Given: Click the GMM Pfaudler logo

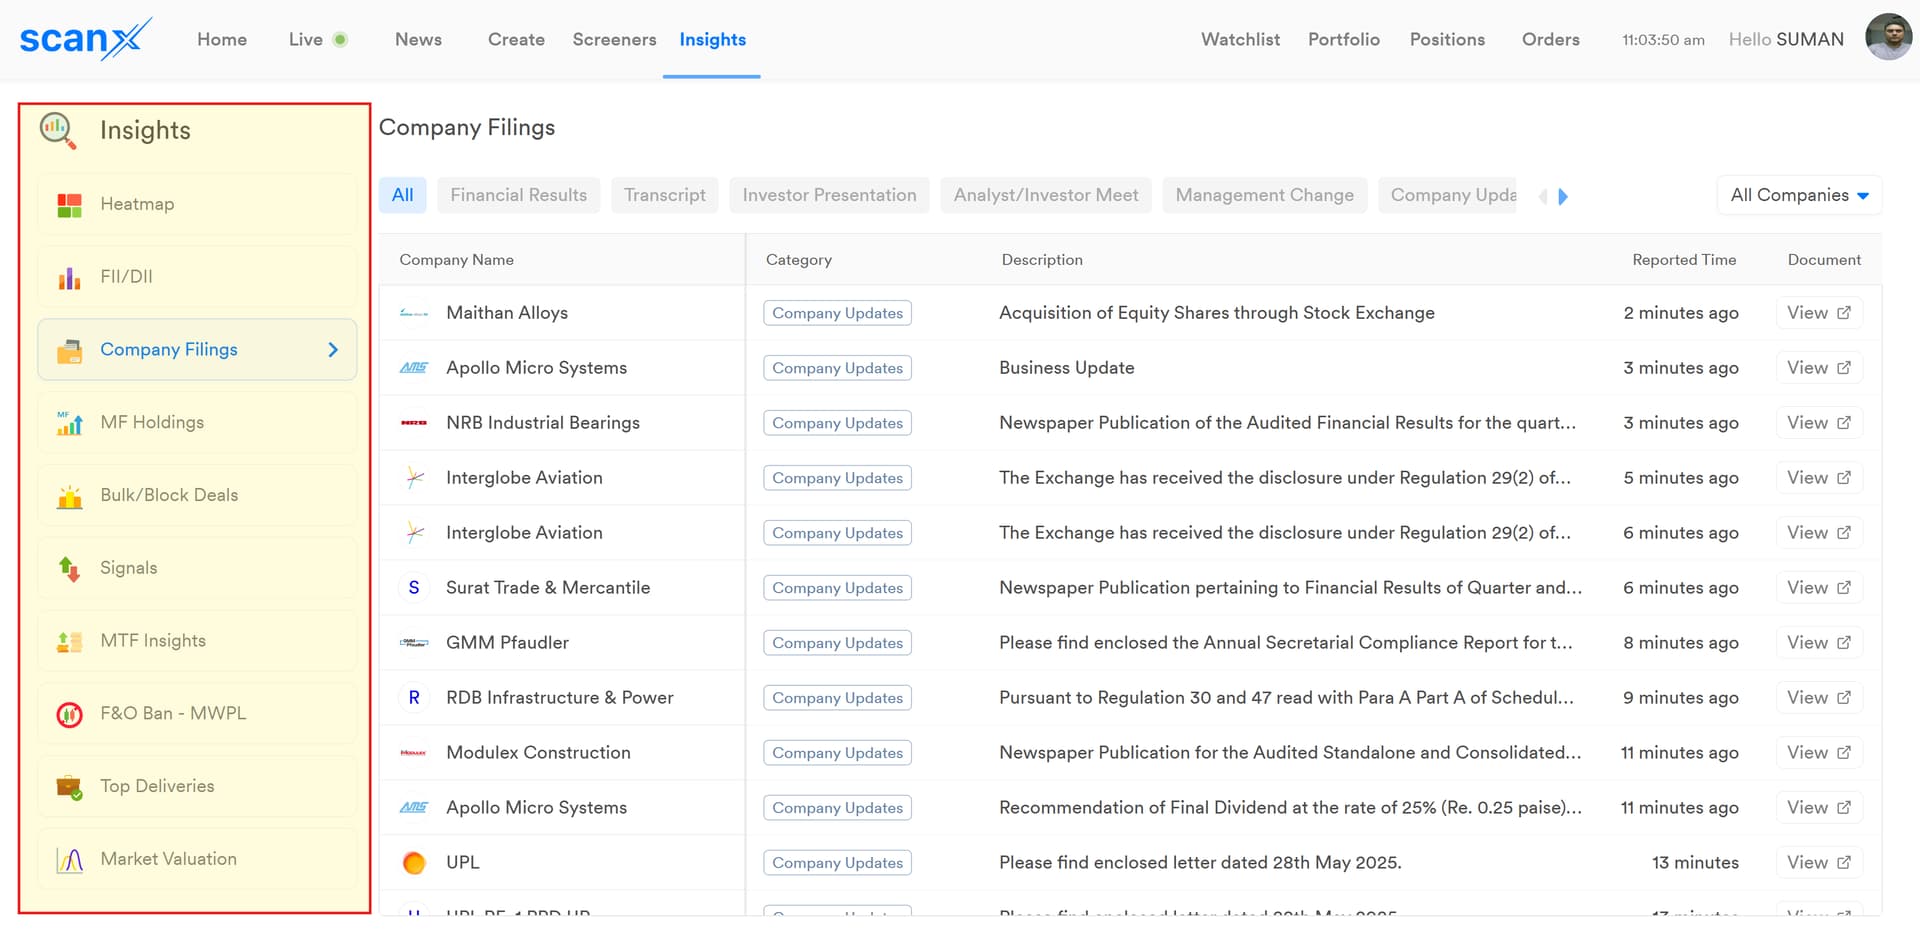Looking at the screenshot, I should (x=414, y=643).
